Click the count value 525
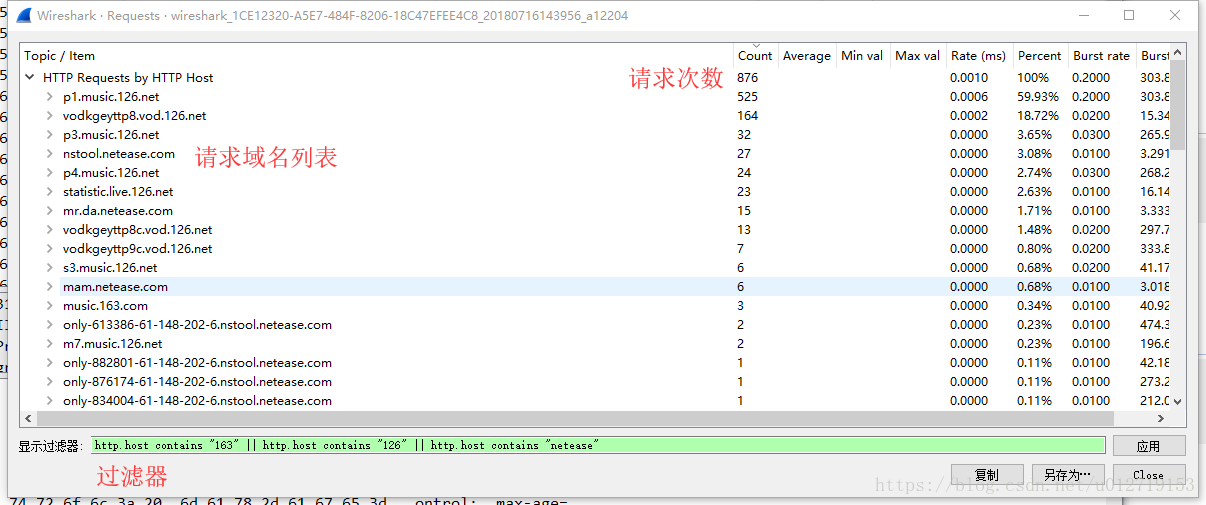The image size is (1206, 505). 748,97
